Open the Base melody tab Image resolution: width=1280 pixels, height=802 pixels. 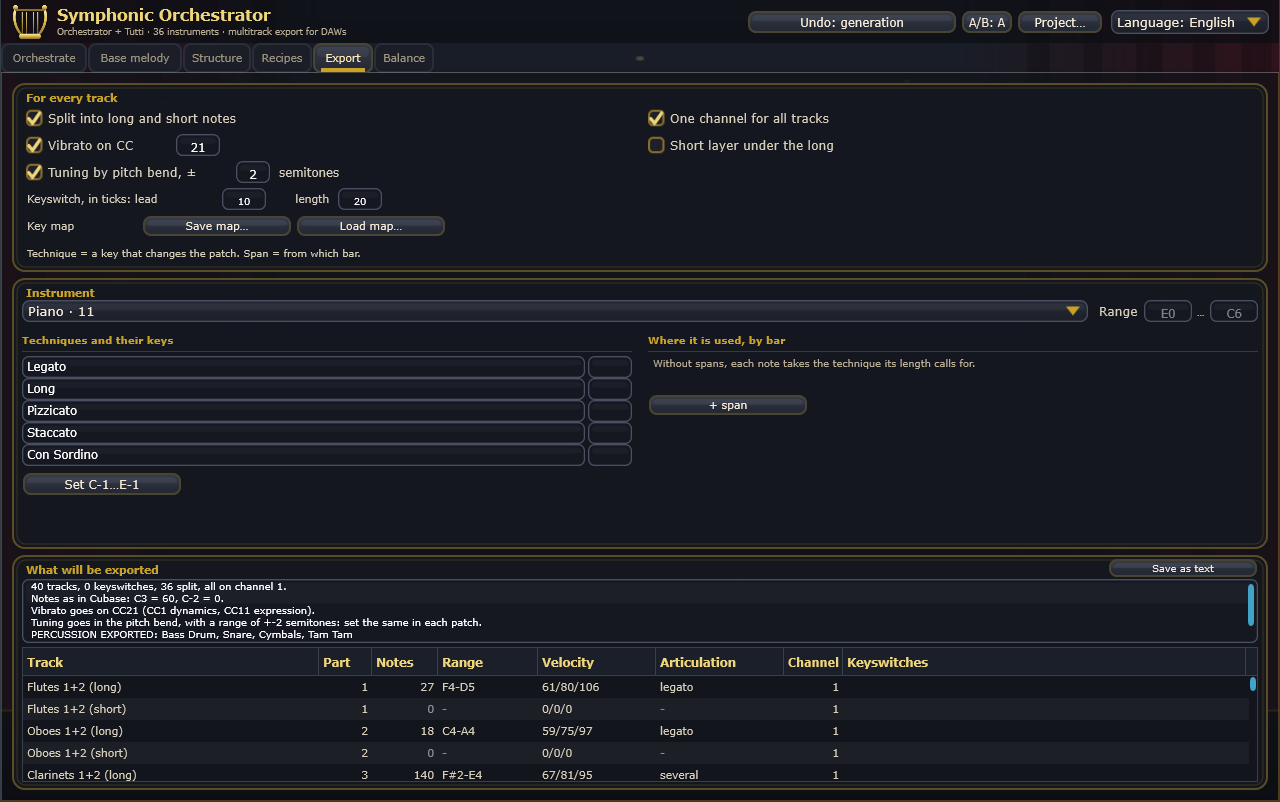[135, 58]
